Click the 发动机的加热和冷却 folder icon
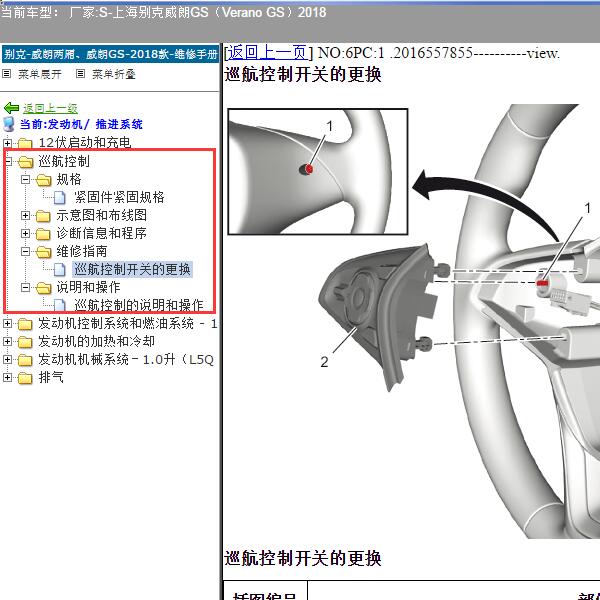The image size is (600, 600). tap(25, 342)
